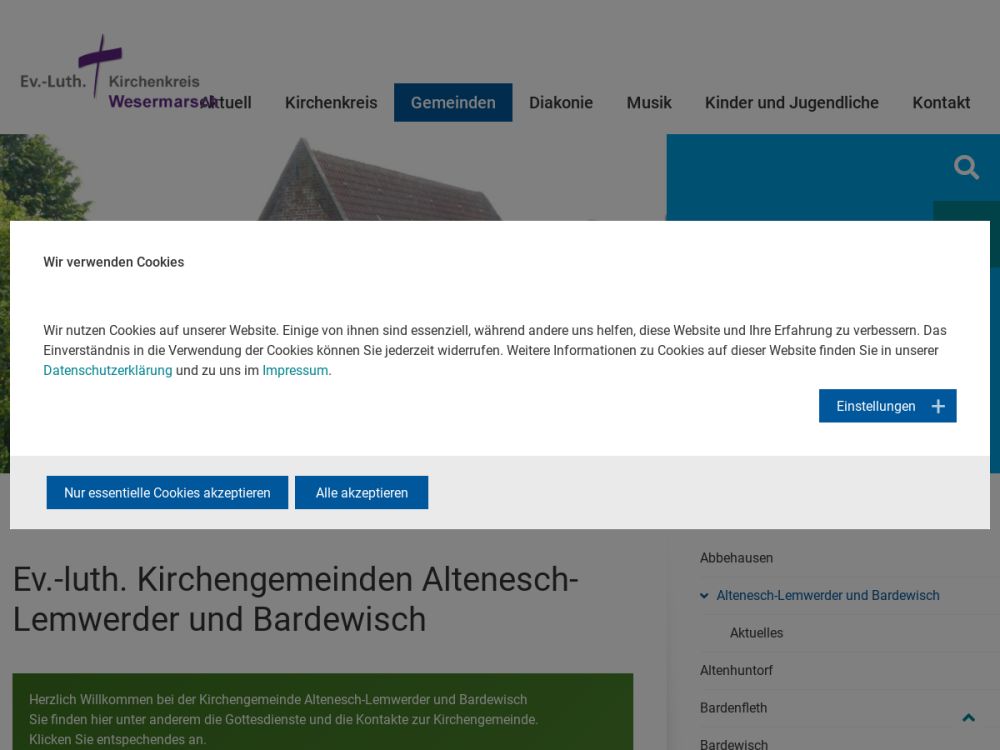The height and width of the screenshot is (750, 1000).
Task: Open the Impressum link
Action: (295, 371)
